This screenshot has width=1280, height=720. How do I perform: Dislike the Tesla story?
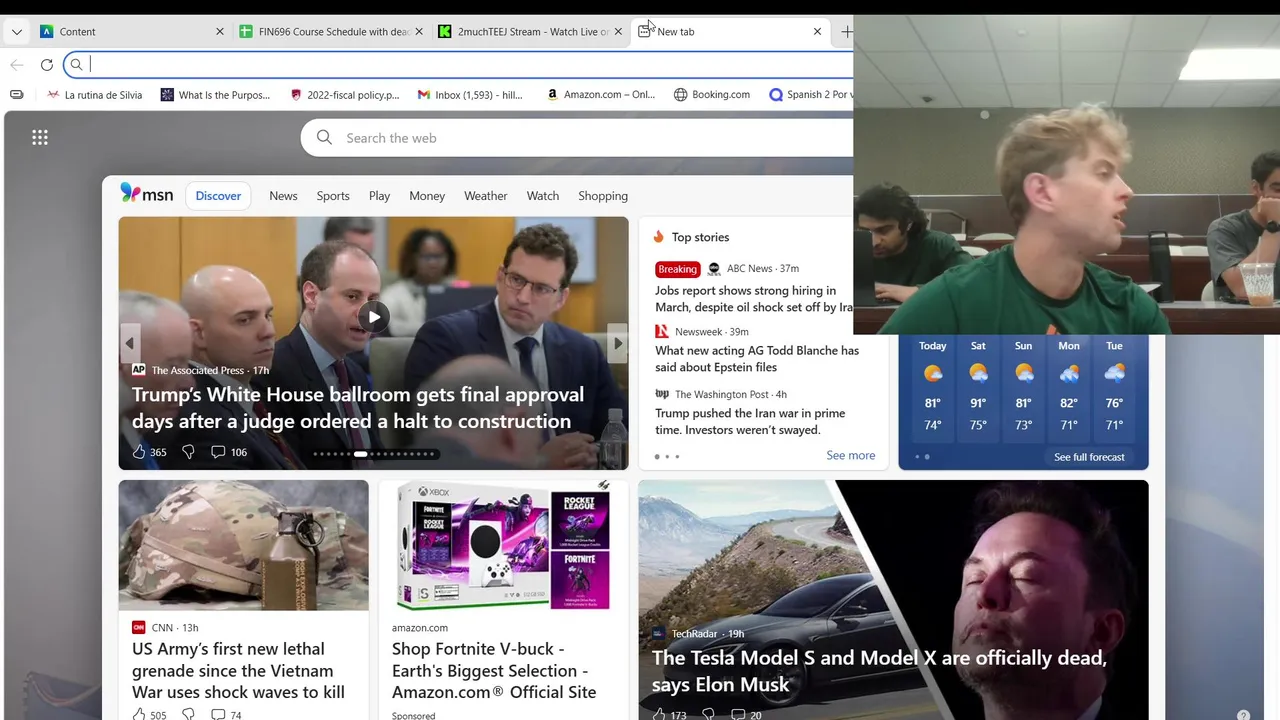[708, 715]
